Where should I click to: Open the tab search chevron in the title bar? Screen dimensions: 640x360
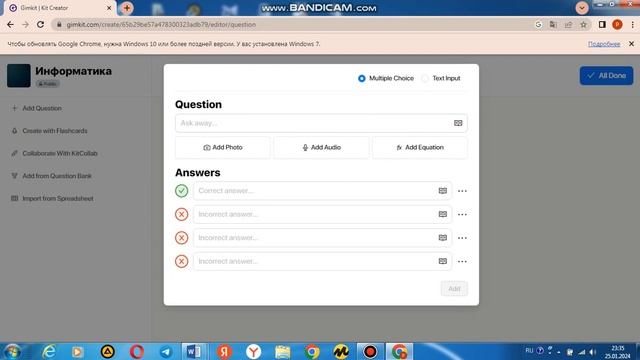point(582,8)
